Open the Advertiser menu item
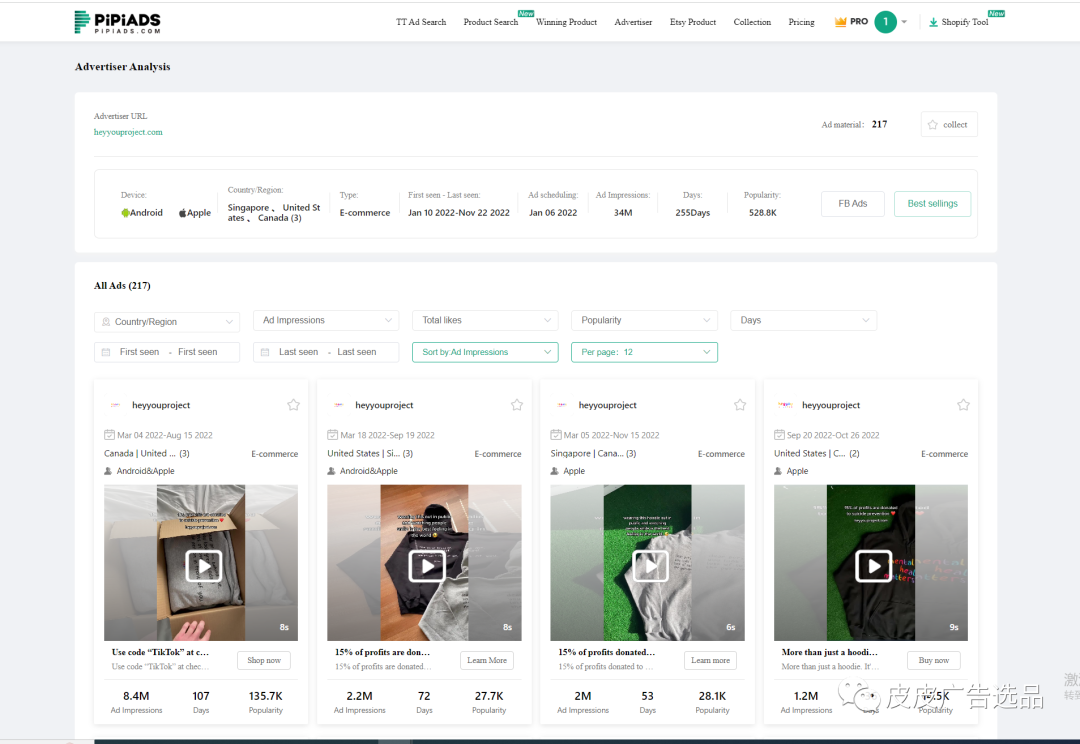 tap(633, 22)
